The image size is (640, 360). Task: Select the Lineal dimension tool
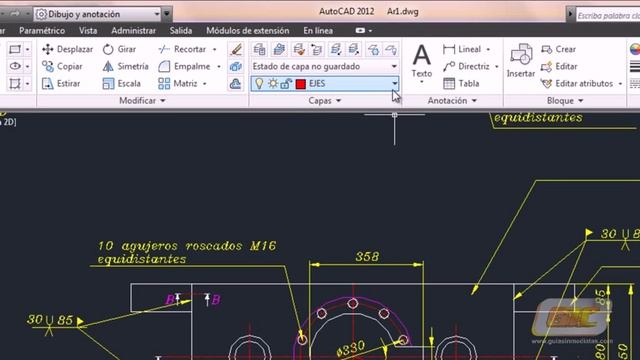click(462, 49)
